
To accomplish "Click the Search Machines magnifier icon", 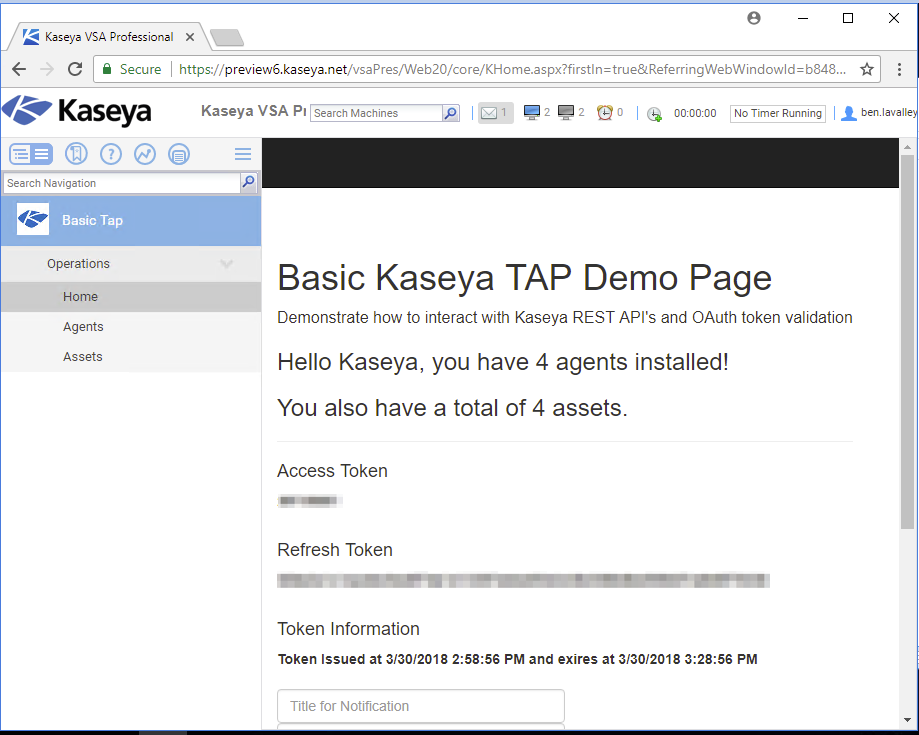I will 451,113.
